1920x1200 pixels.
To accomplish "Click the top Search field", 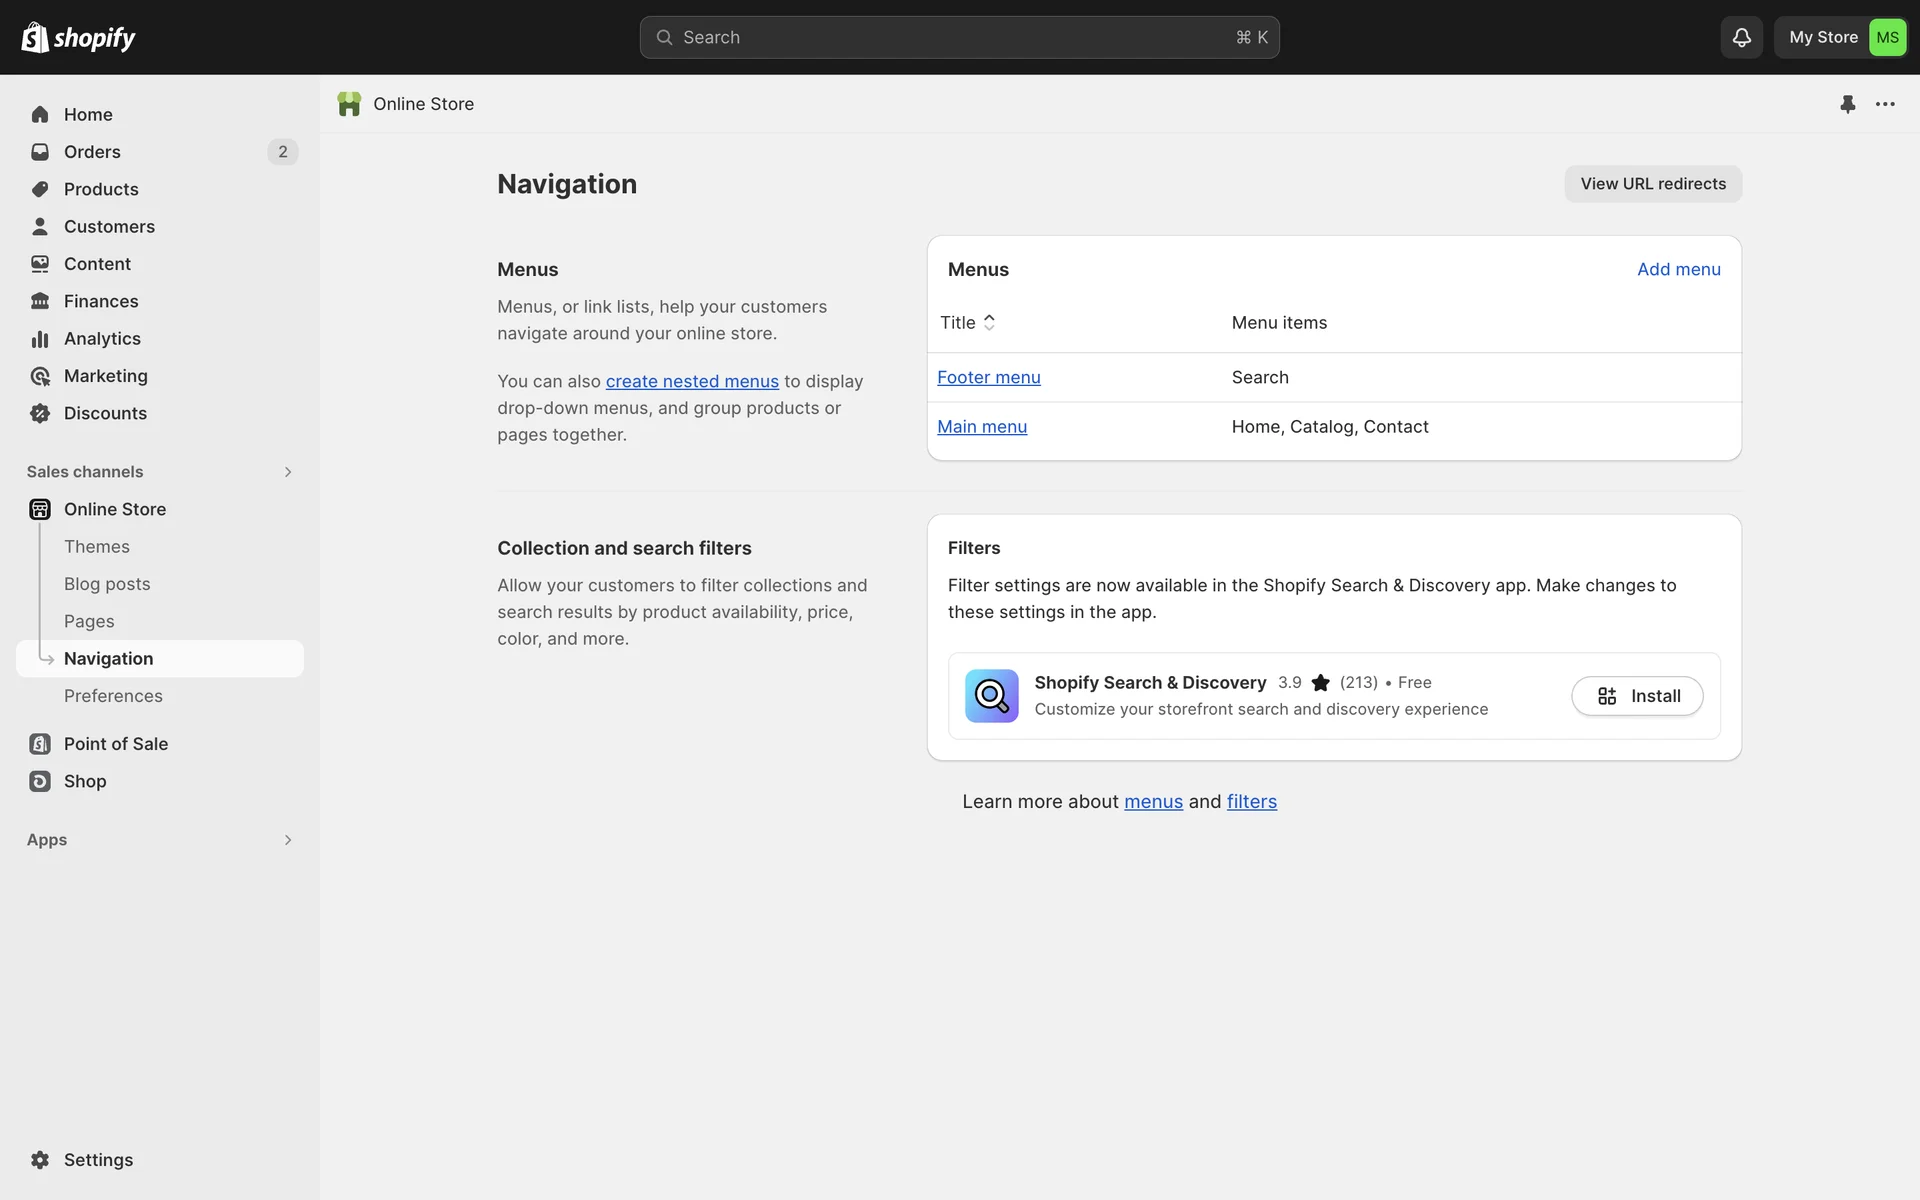I will [958, 37].
